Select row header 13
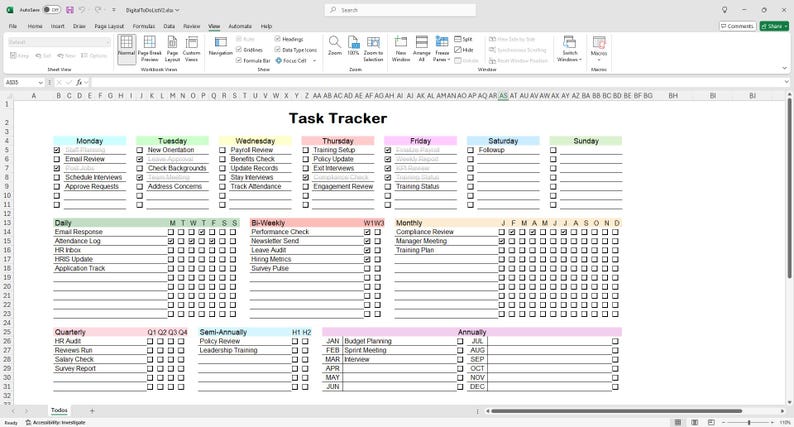The width and height of the screenshot is (794, 427). click(7, 223)
